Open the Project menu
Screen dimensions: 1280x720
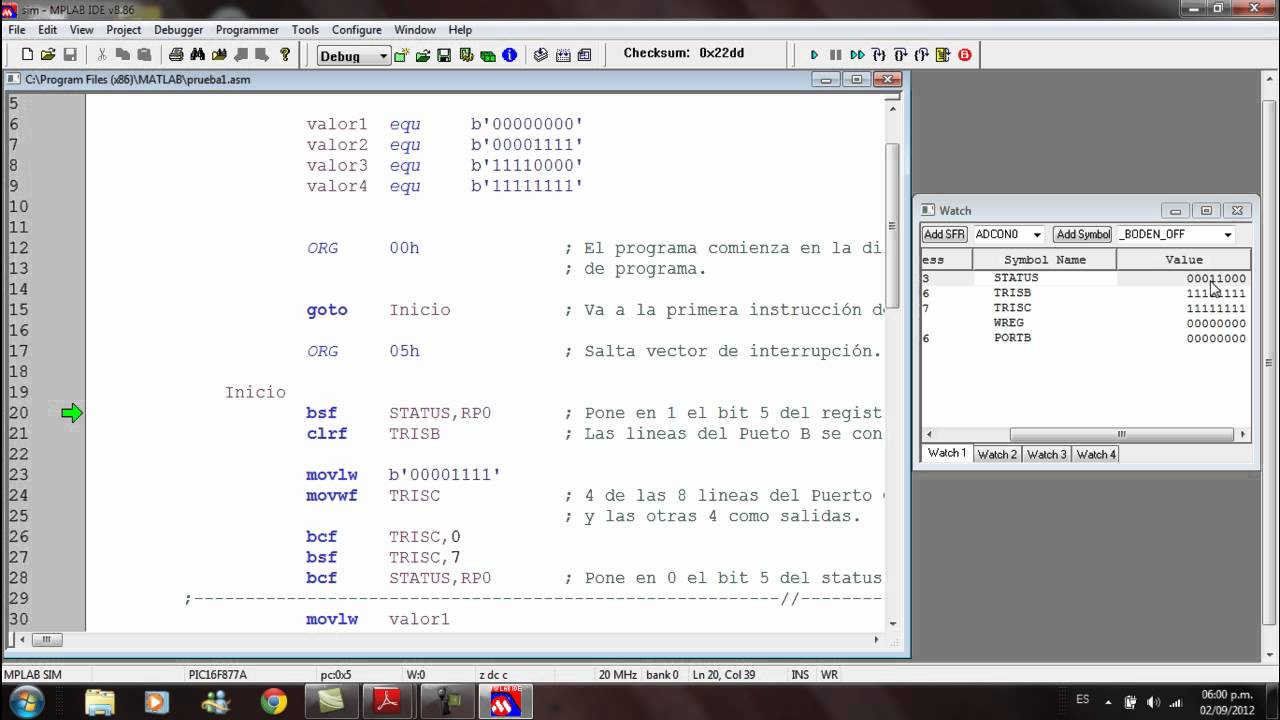point(124,30)
